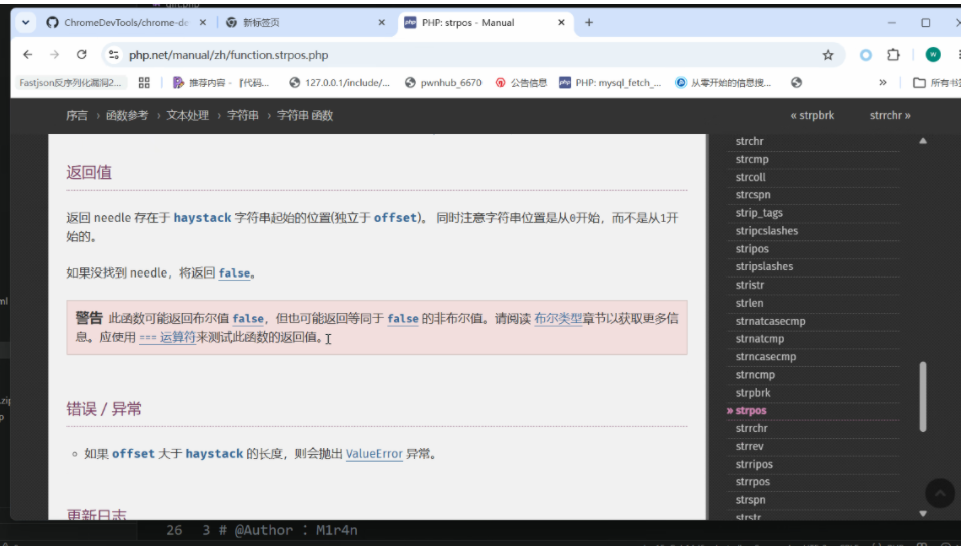Select strcoll in the function sidebar
The image size is (966, 551).
[750, 177]
